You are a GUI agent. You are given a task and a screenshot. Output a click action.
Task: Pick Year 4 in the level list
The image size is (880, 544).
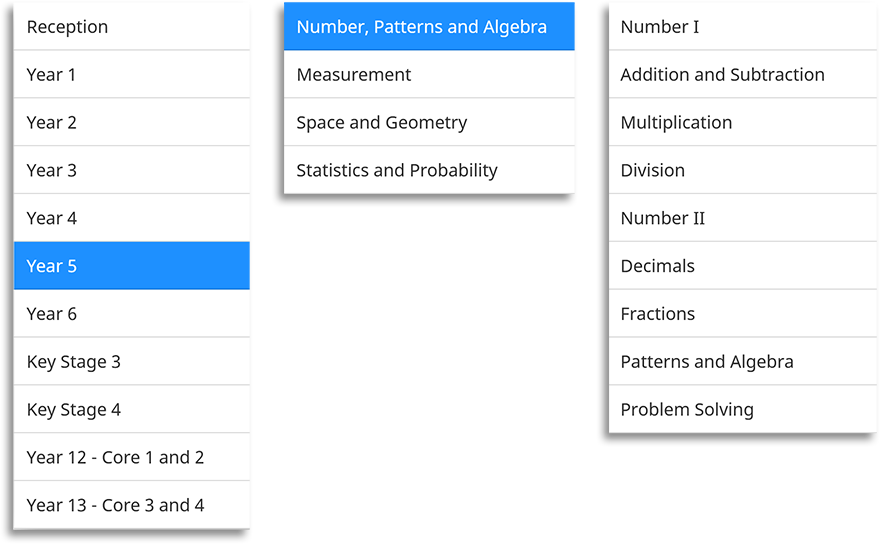[51, 219]
